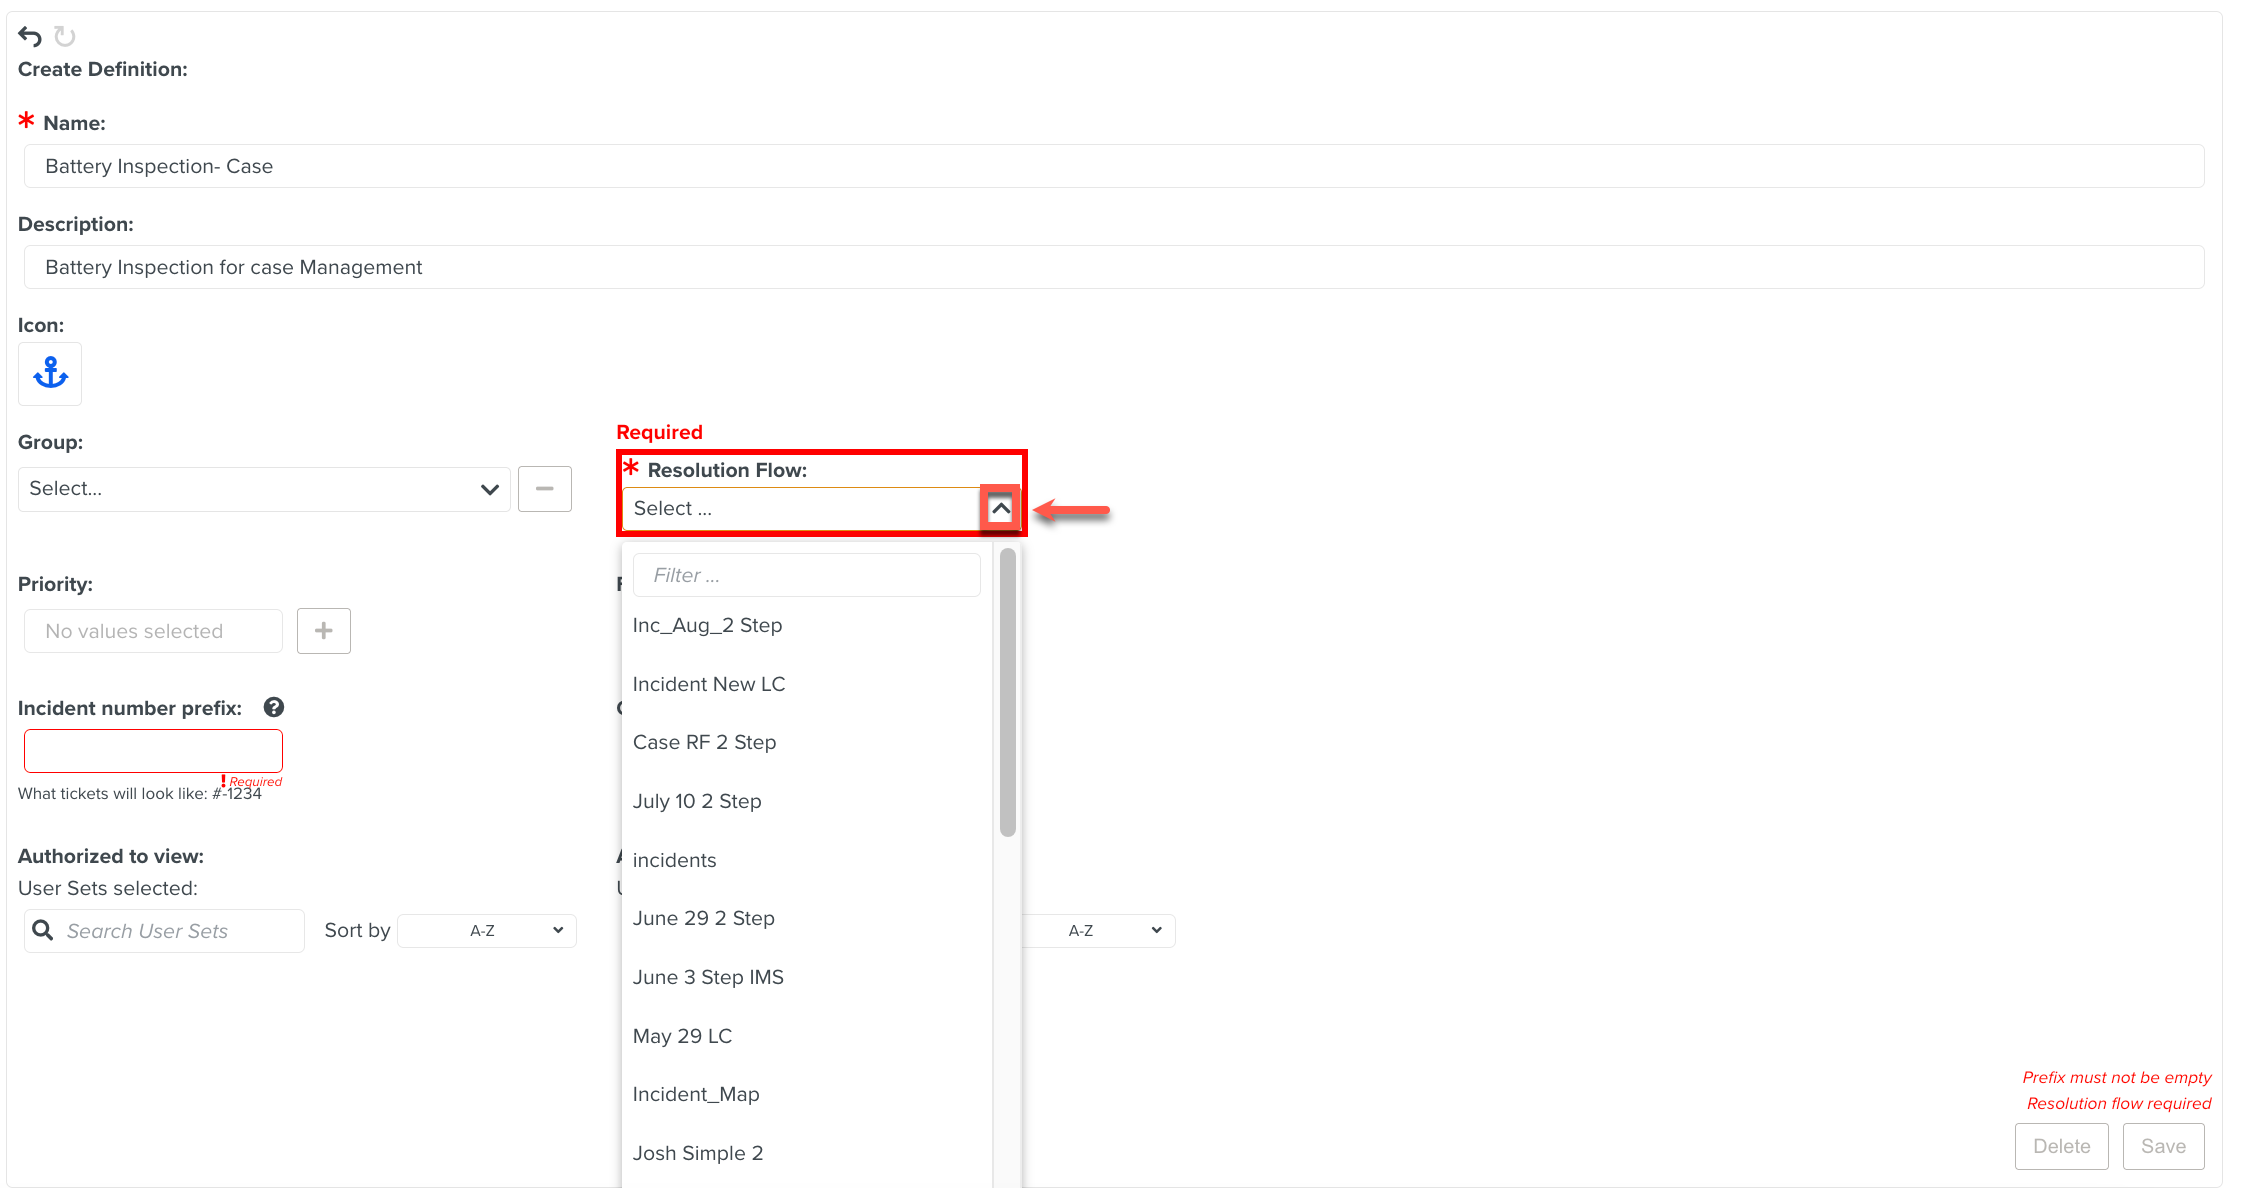Expand the Group Select dropdown
Viewport: 2244px width, 1188px height.
(264, 489)
